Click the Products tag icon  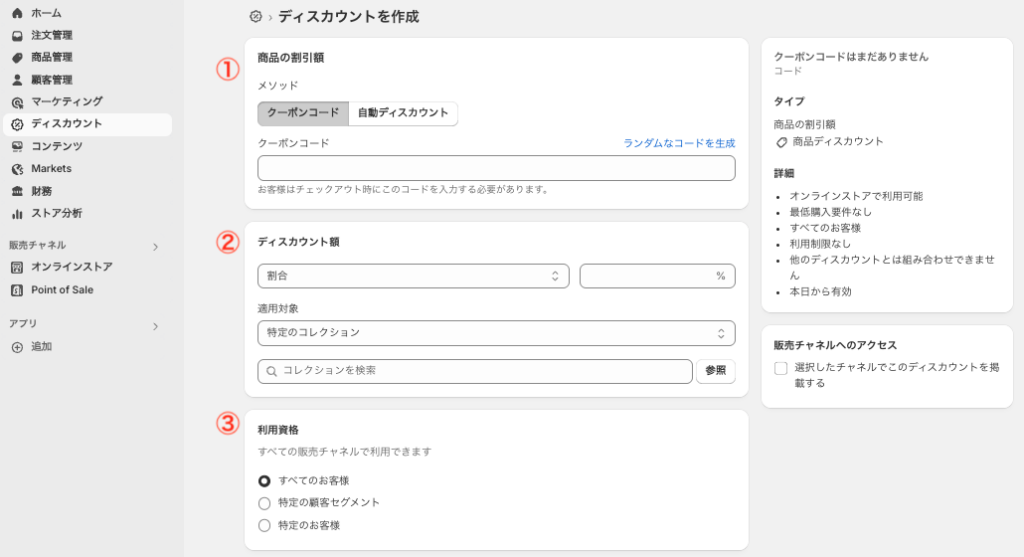[17, 58]
